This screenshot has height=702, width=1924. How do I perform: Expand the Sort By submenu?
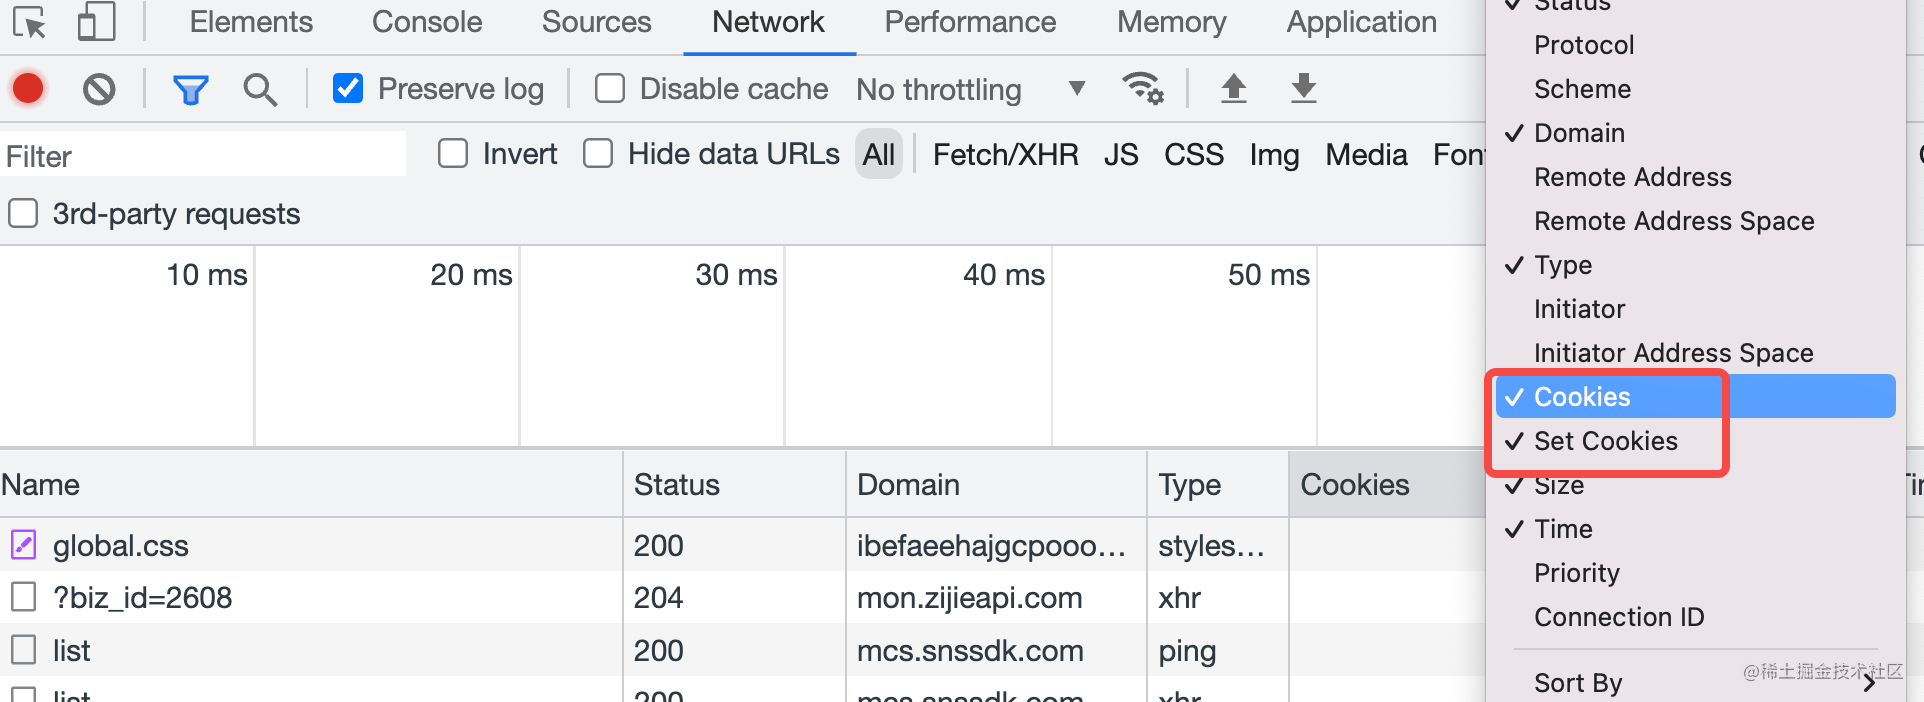point(1700,683)
